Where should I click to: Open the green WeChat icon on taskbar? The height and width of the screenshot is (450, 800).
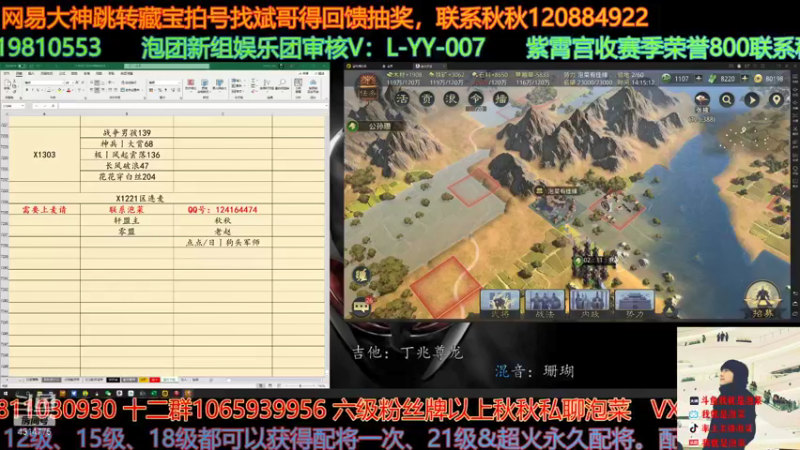[108, 394]
